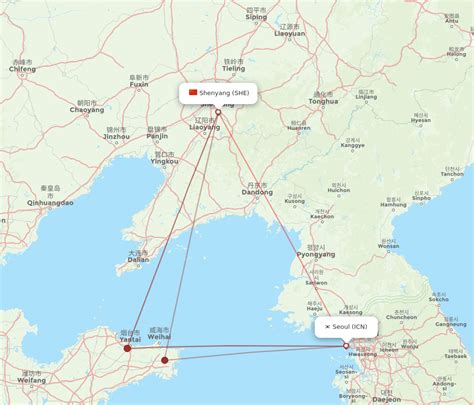Viewport: 474px width, 405px height.
Task: Click the Wonsan city label
Action: (x=388, y=246)
